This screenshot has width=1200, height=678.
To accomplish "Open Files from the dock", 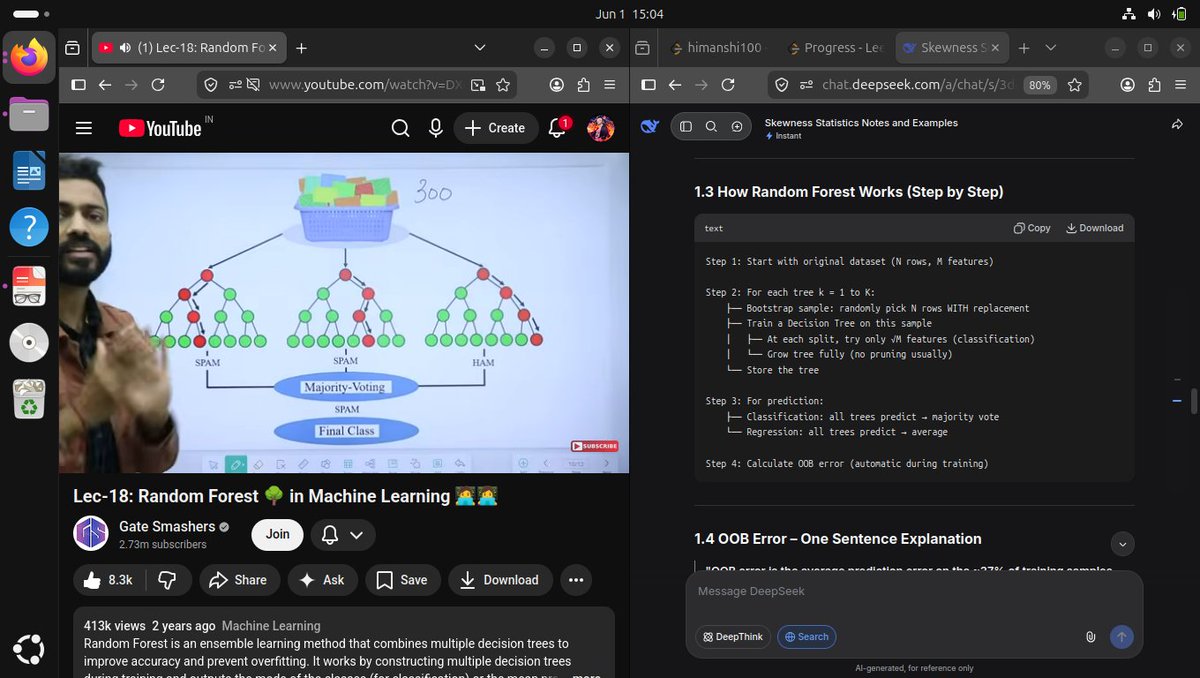I will point(29,115).
